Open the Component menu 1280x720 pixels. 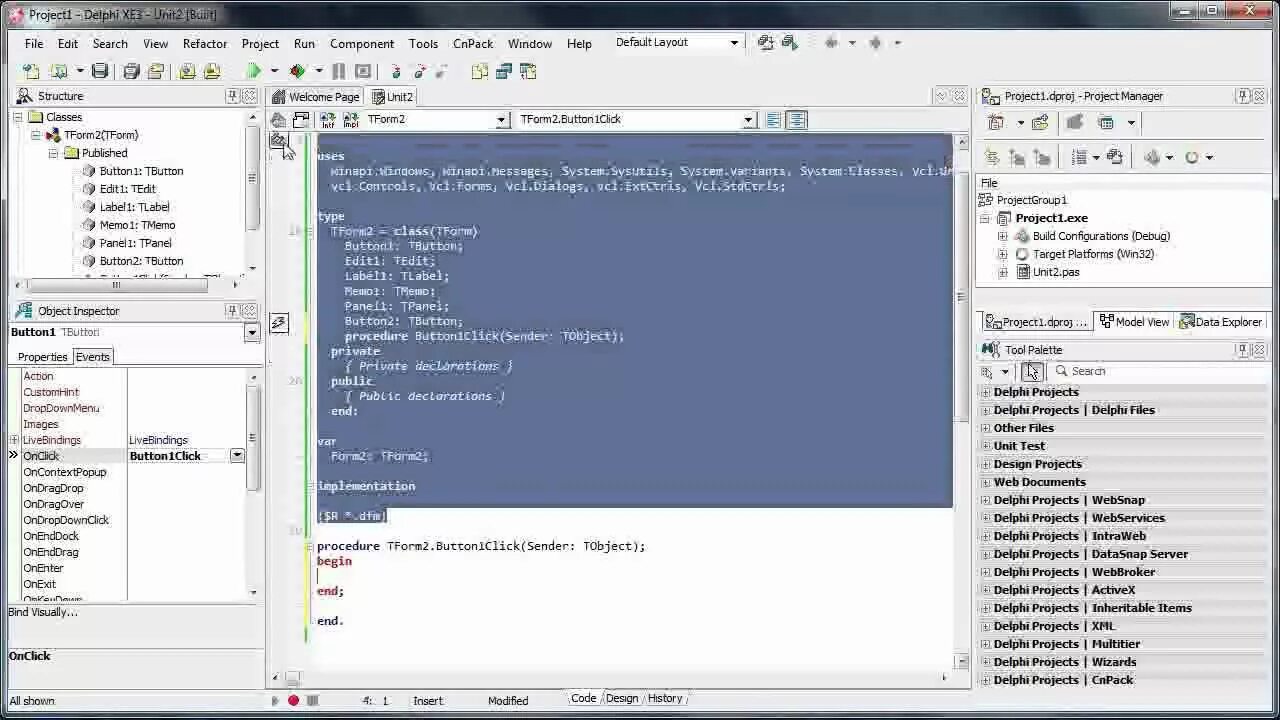pos(362,44)
